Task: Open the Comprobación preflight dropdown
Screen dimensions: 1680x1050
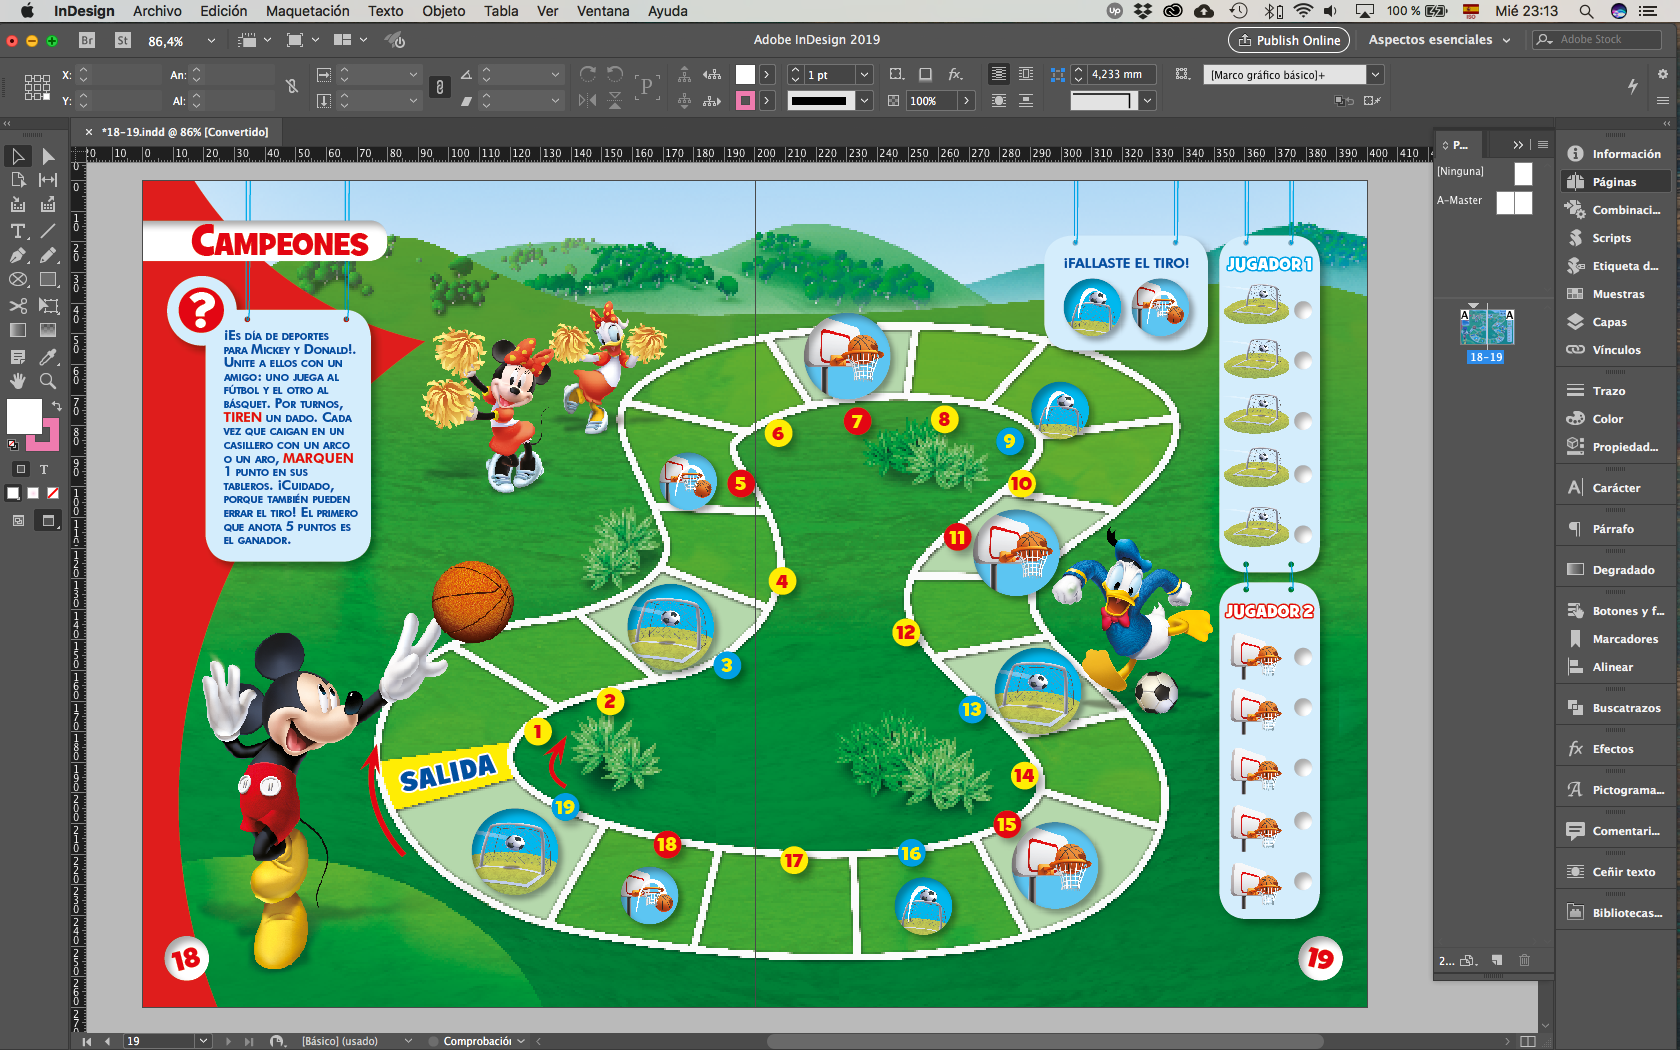Action: click(521, 1041)
